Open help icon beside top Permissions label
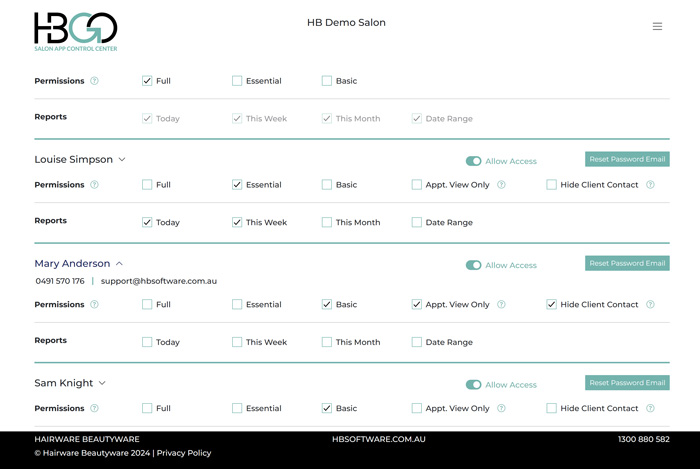 tap(94, 81)
